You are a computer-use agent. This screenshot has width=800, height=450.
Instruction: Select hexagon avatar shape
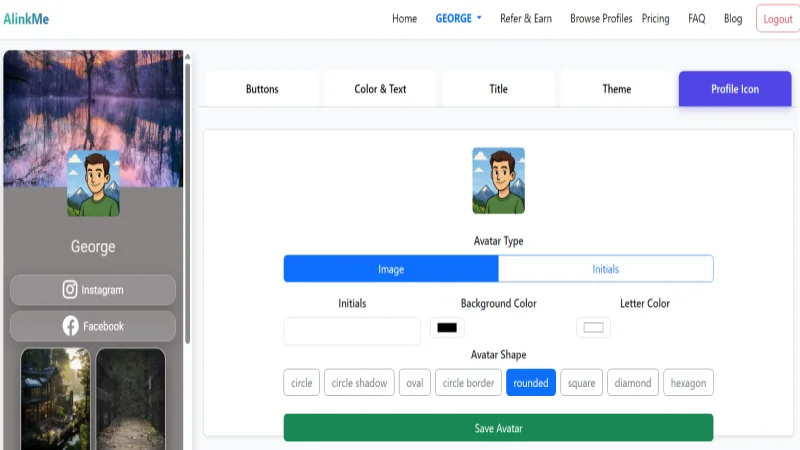(x=688, y=383)
